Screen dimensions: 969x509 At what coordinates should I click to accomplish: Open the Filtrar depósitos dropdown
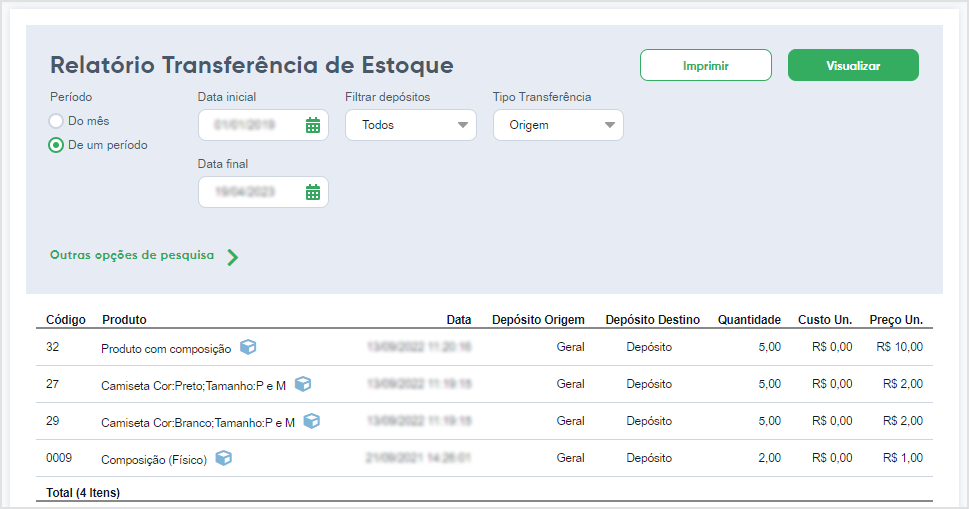tap(411, 125)
